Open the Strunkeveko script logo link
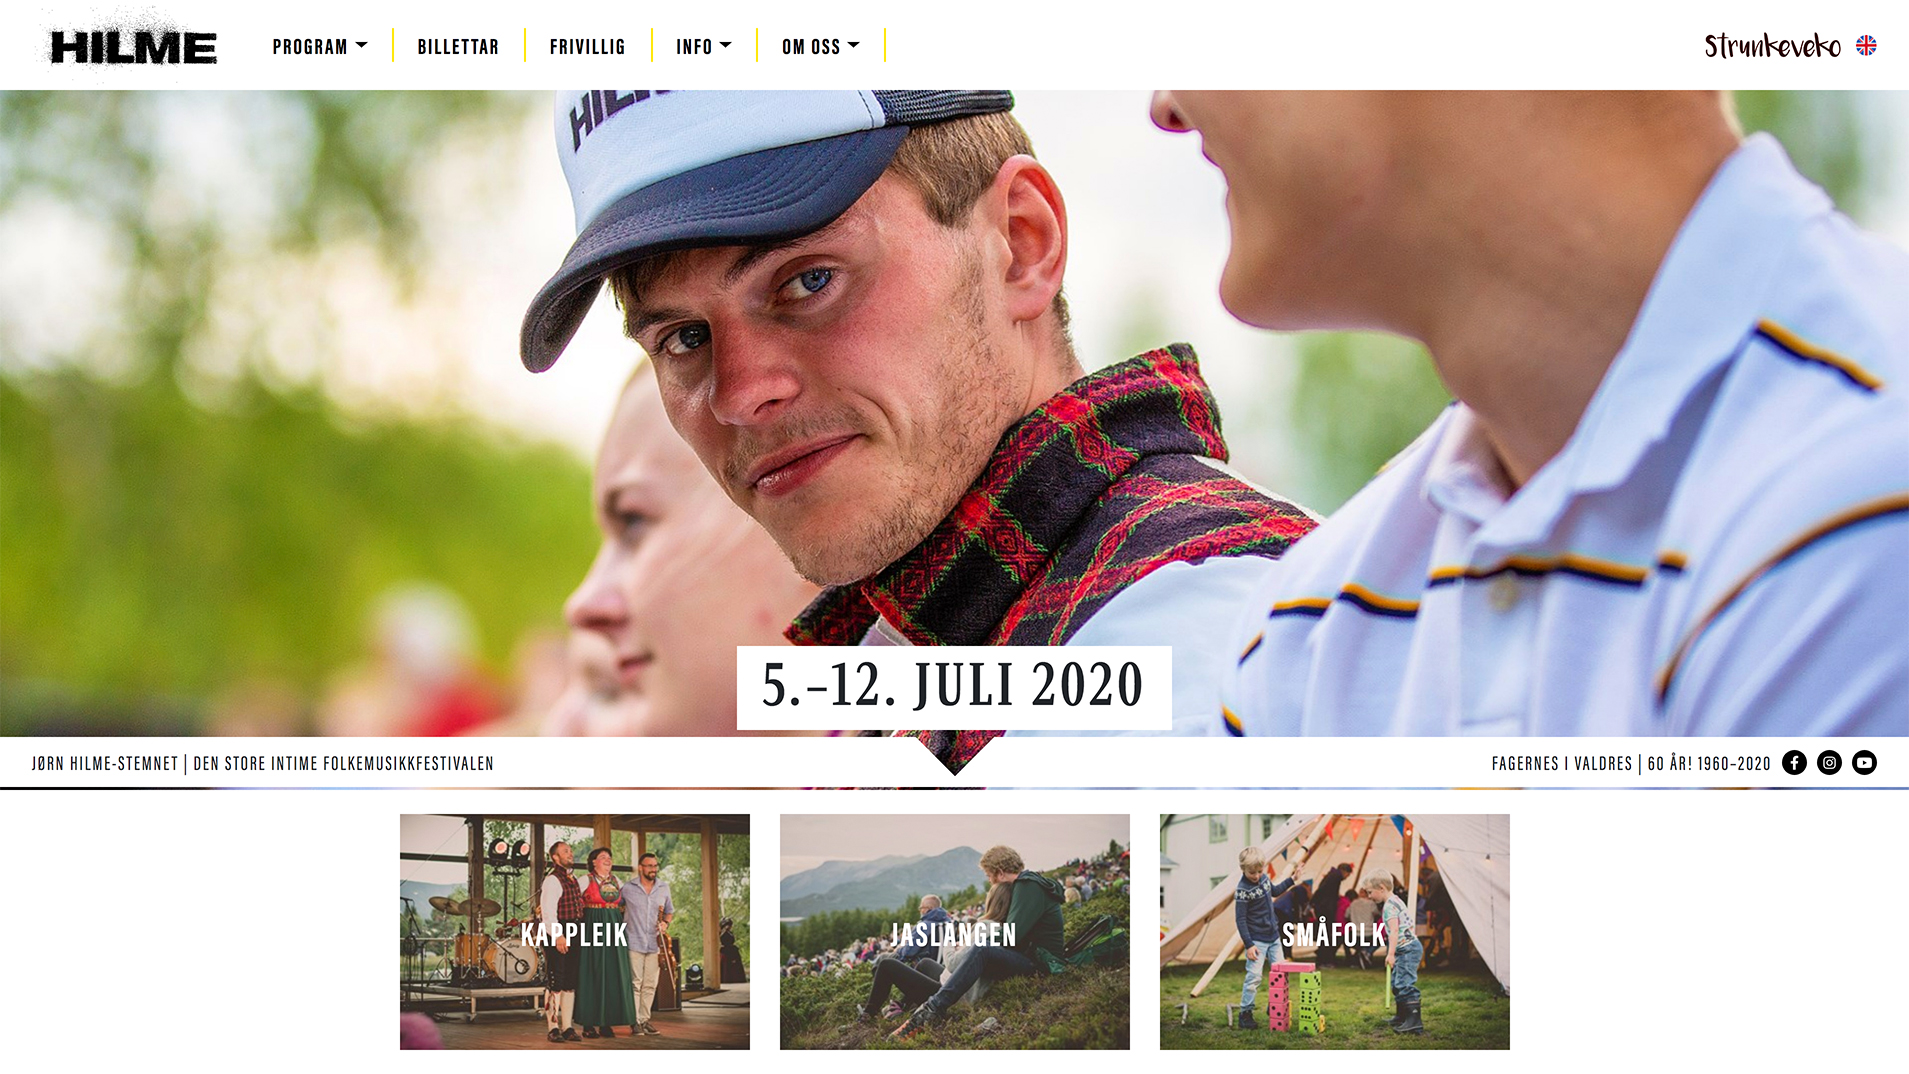 point(1772,46)
